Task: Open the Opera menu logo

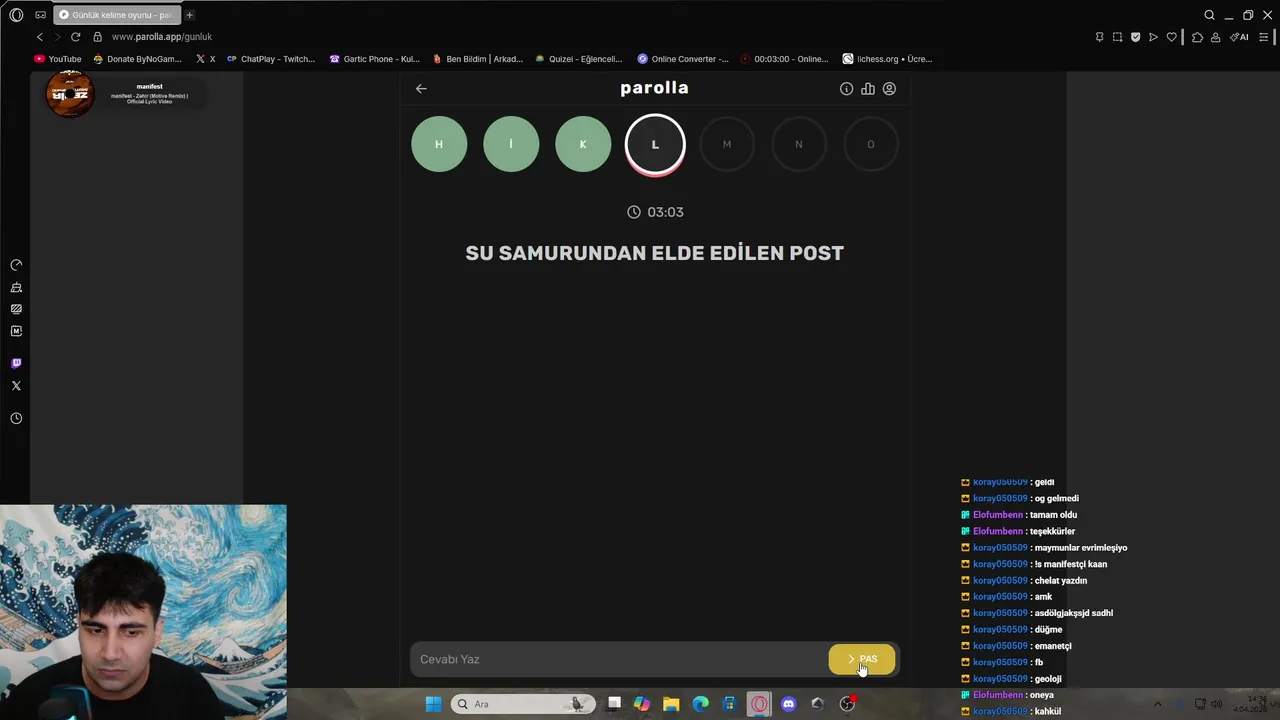Action: (x=16, y=15)
